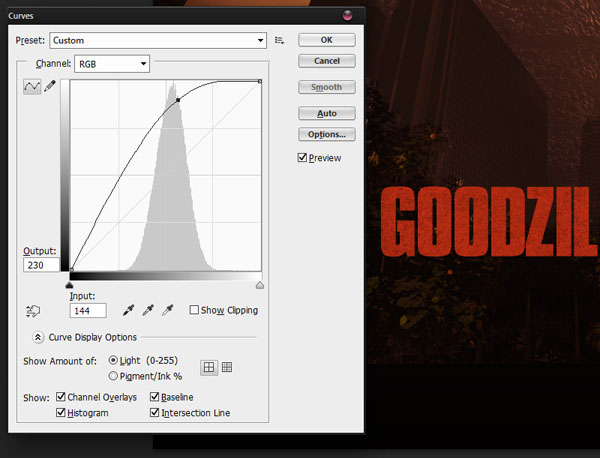Select the edit points curve tool
600x458 pixels.
32,86
